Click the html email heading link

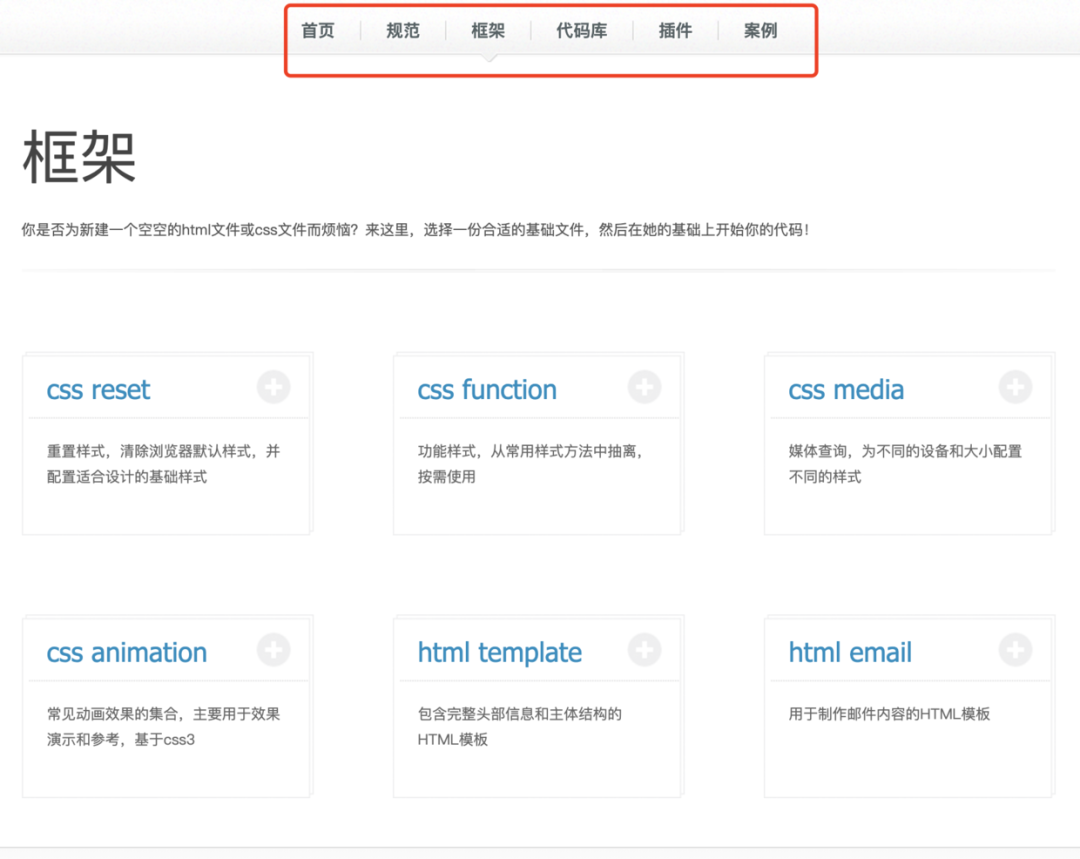click(850, 653)
